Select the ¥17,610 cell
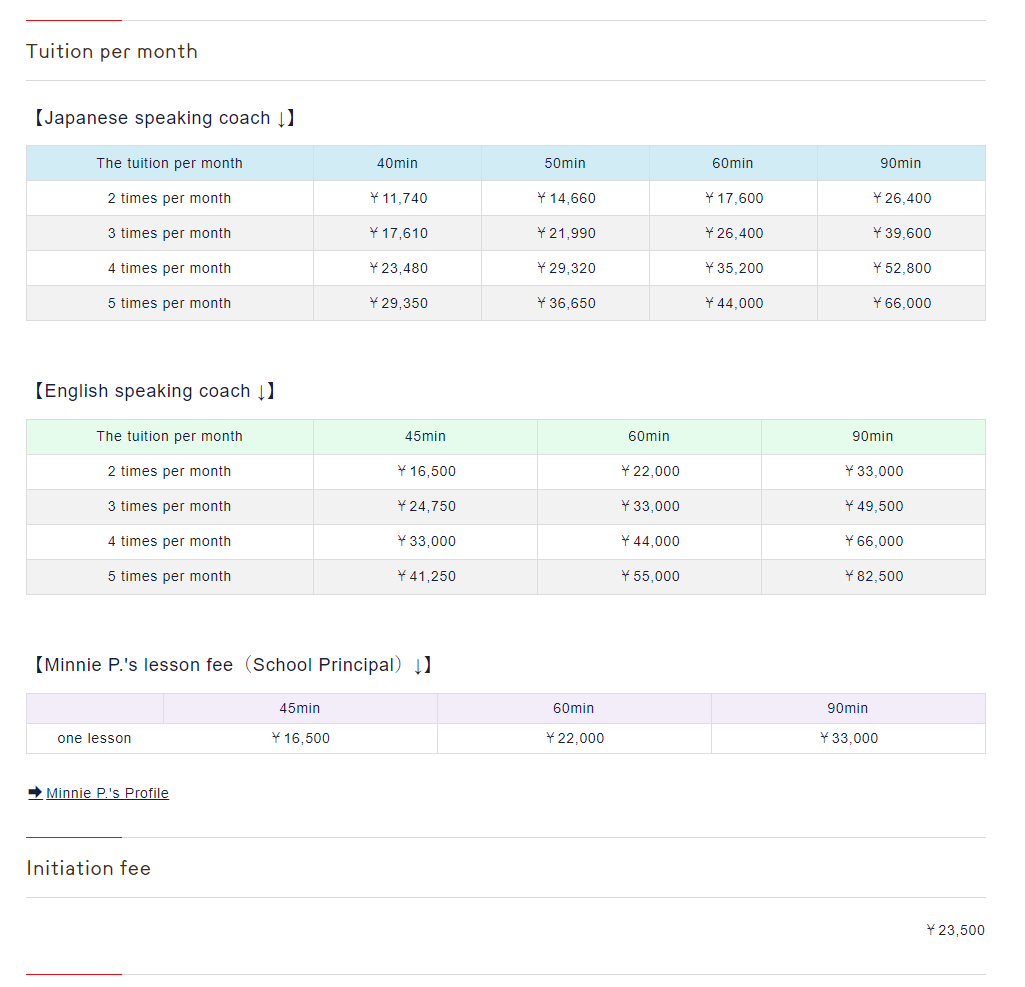1025x987 pixels. point(397,233)
